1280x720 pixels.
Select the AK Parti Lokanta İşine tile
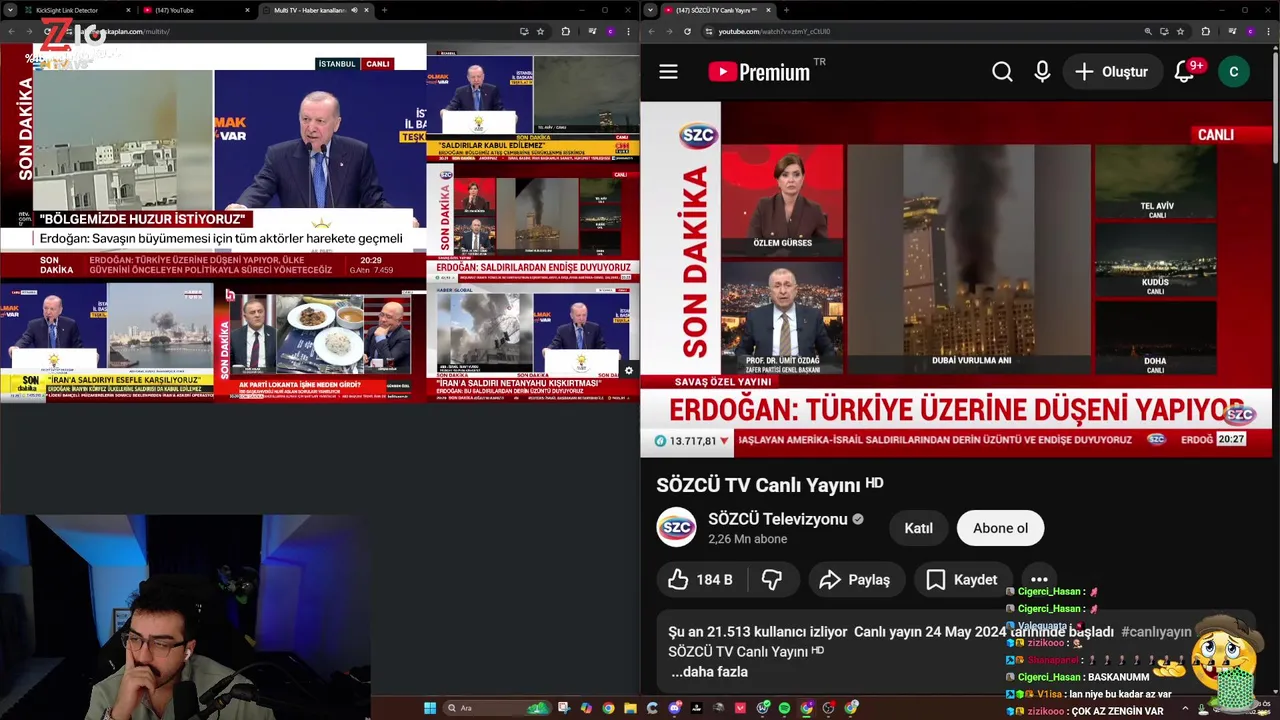[x=320, y=342]
